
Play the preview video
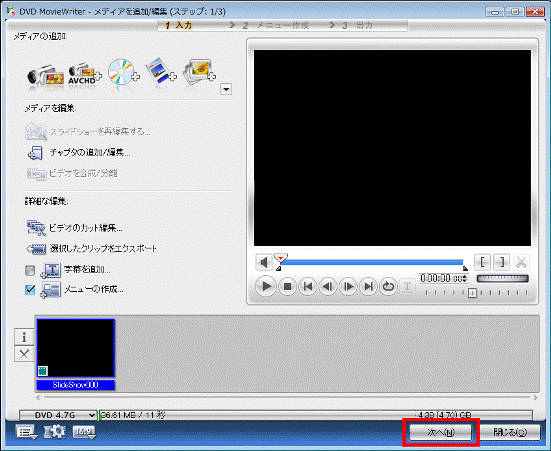tap(266, 286)
